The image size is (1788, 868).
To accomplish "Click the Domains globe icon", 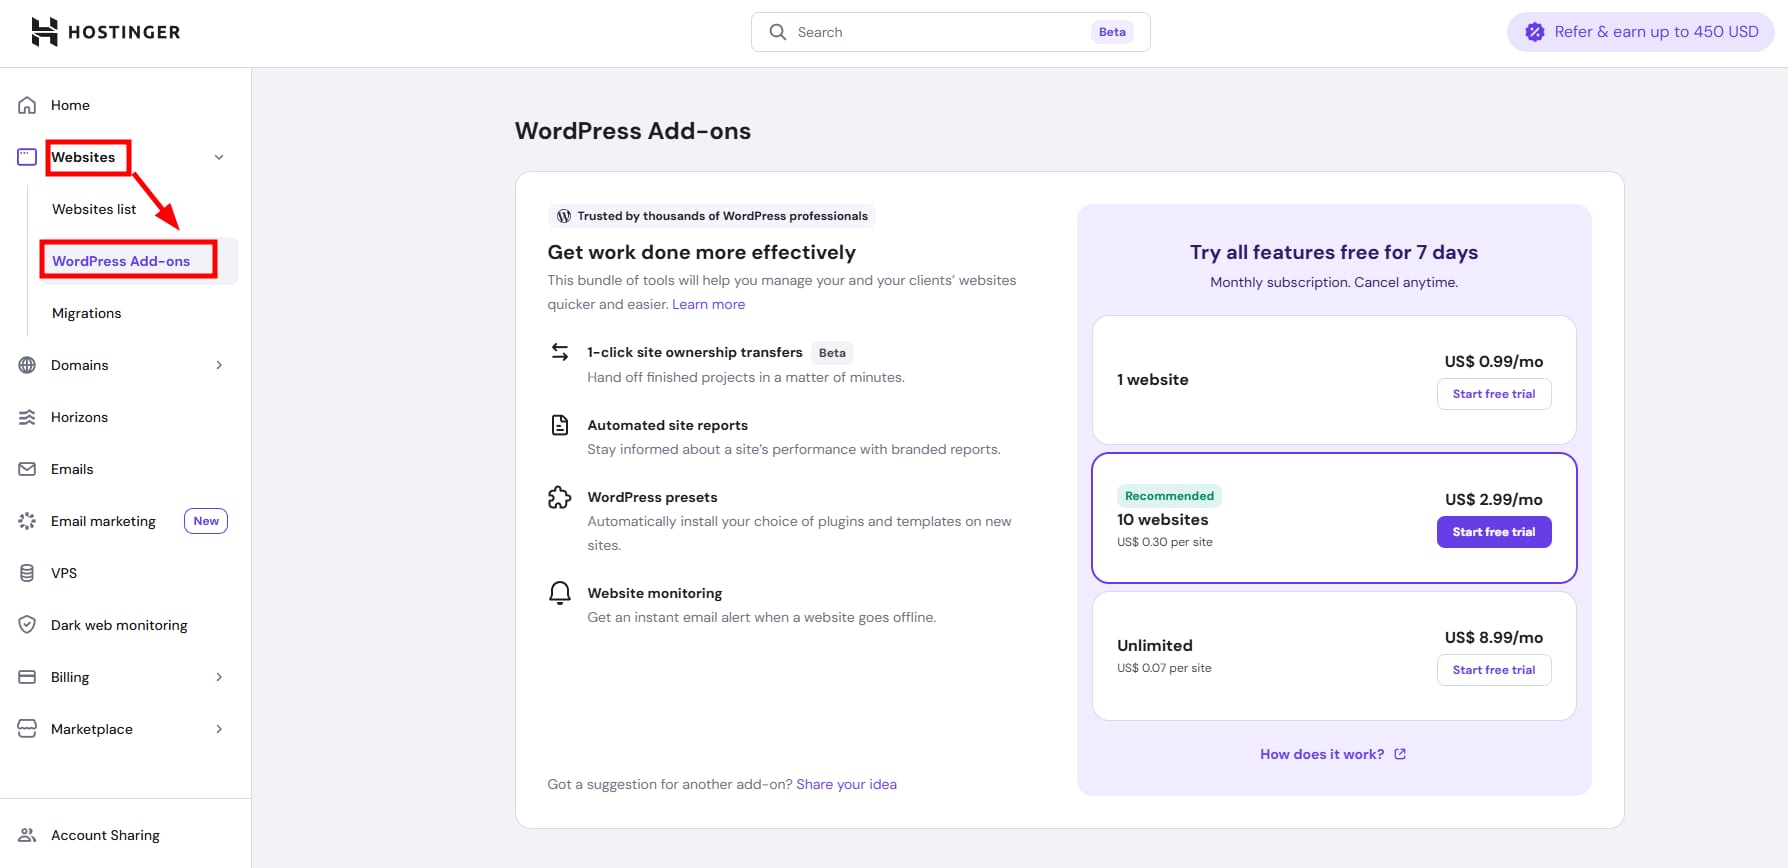I will tap(27, 365).
